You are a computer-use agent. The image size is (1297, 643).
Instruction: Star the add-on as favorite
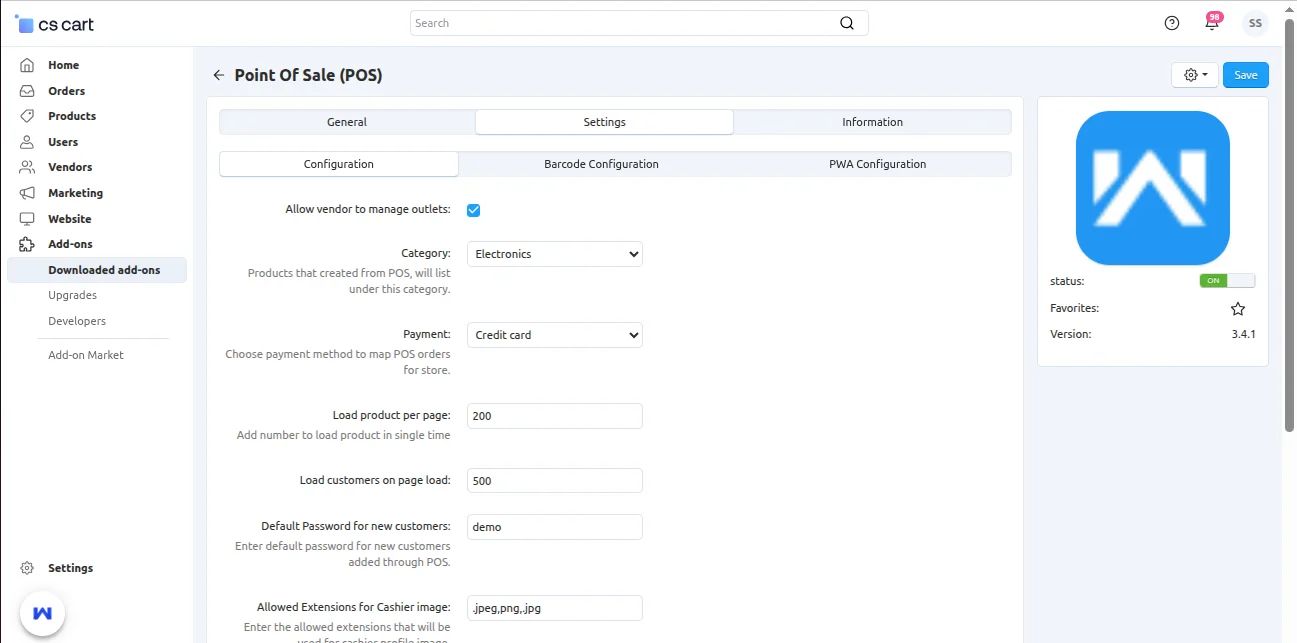(x=1238, y=308)
